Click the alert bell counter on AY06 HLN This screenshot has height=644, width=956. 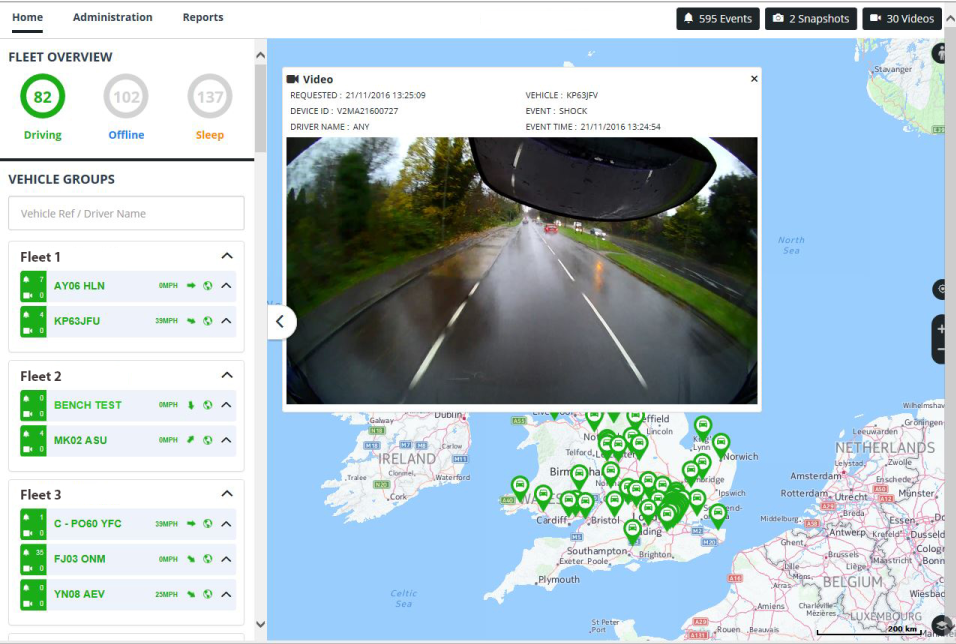(x=27, y=279)
